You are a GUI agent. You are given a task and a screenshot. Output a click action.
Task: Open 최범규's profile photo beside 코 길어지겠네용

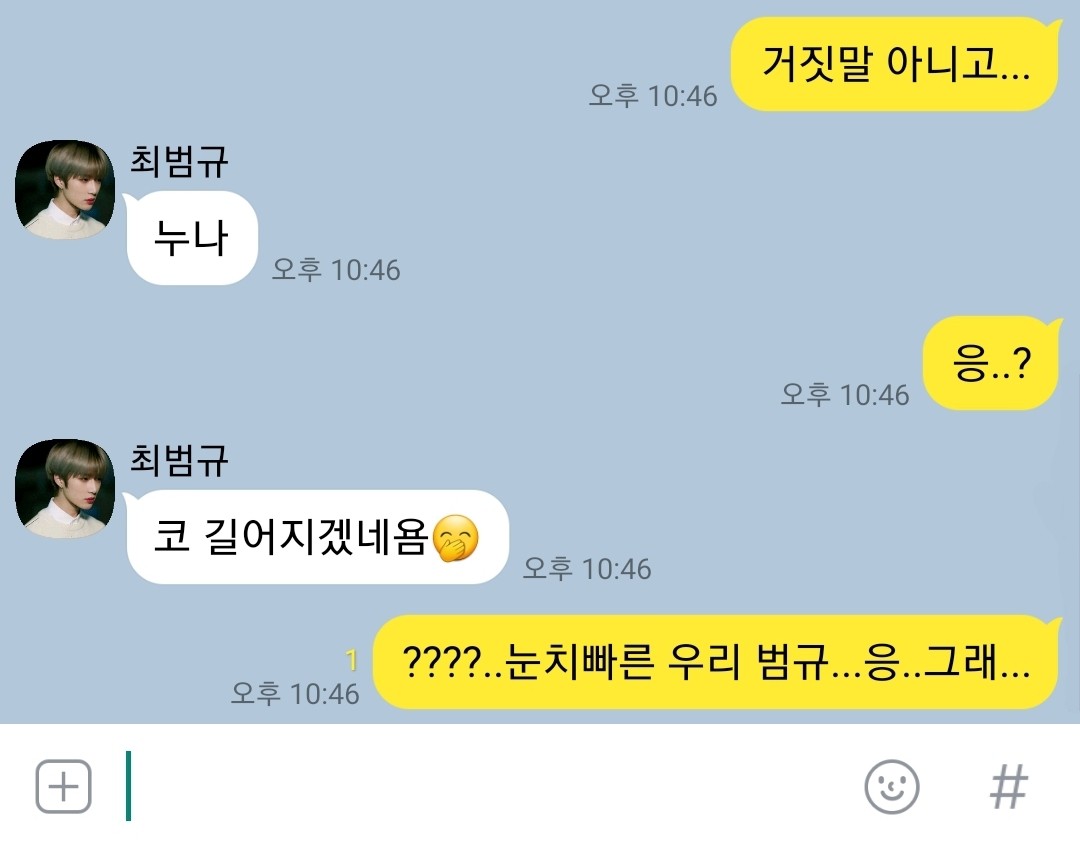point(65,488)
